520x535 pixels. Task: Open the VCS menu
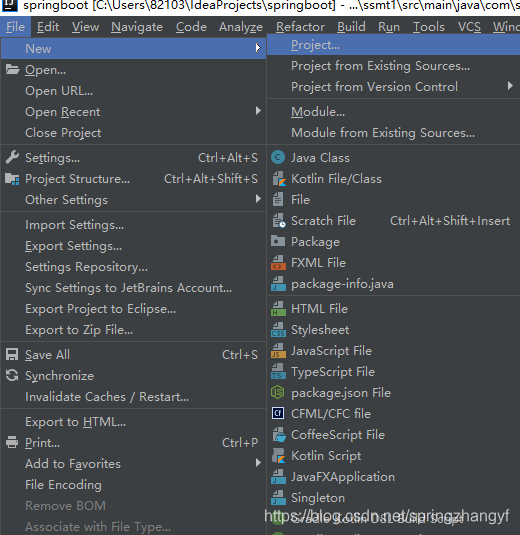coord(469,27)
